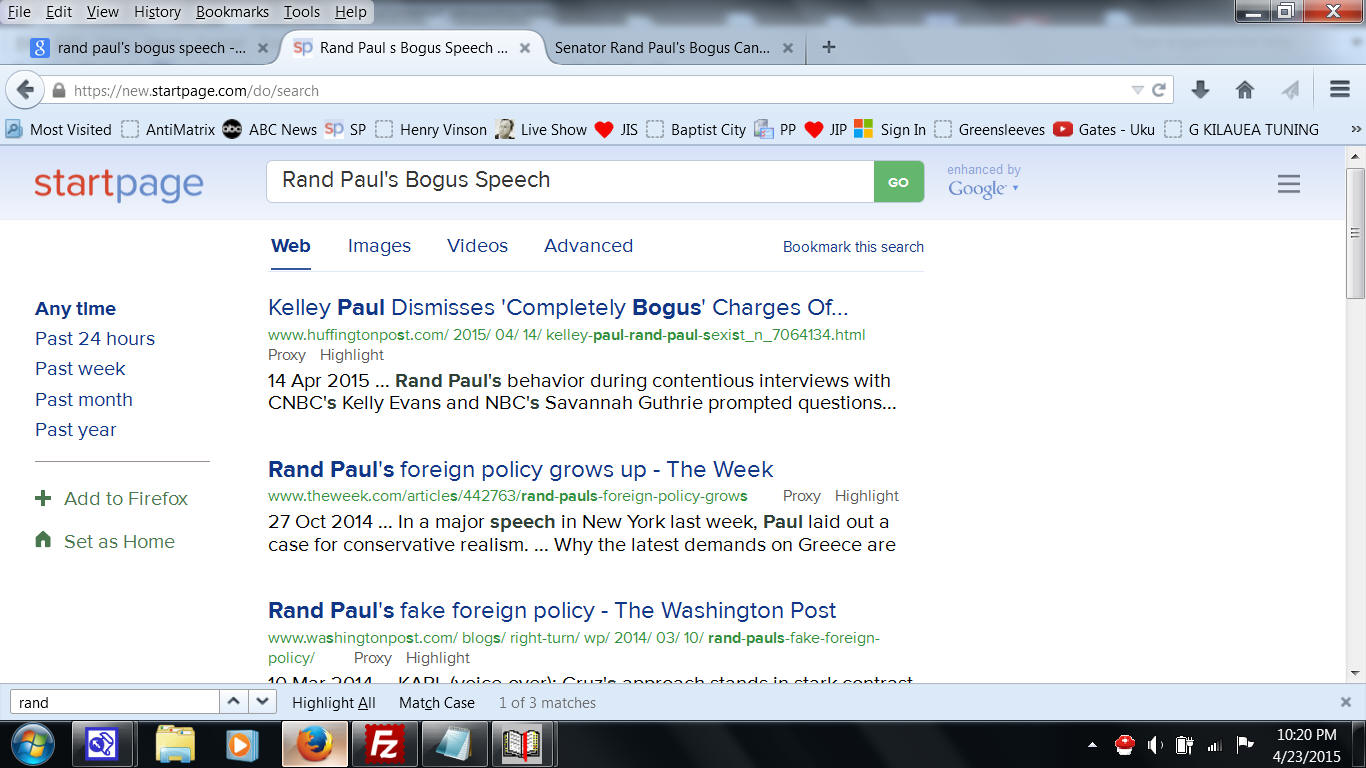Click the volume speaker tray icon
Image resolution: width=1366 pixels, height=768 pixels.
pos(1155,745)
